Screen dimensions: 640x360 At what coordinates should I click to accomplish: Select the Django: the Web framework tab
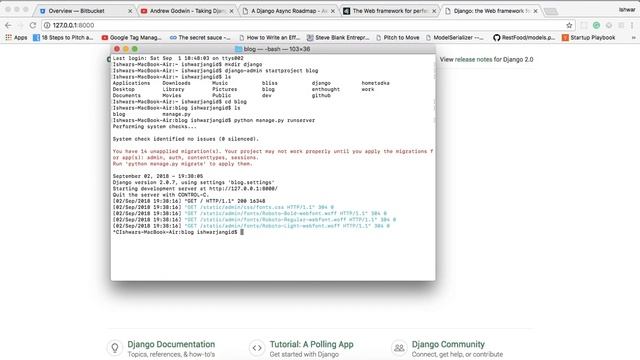pyautogui.click(x=490, y=11)
